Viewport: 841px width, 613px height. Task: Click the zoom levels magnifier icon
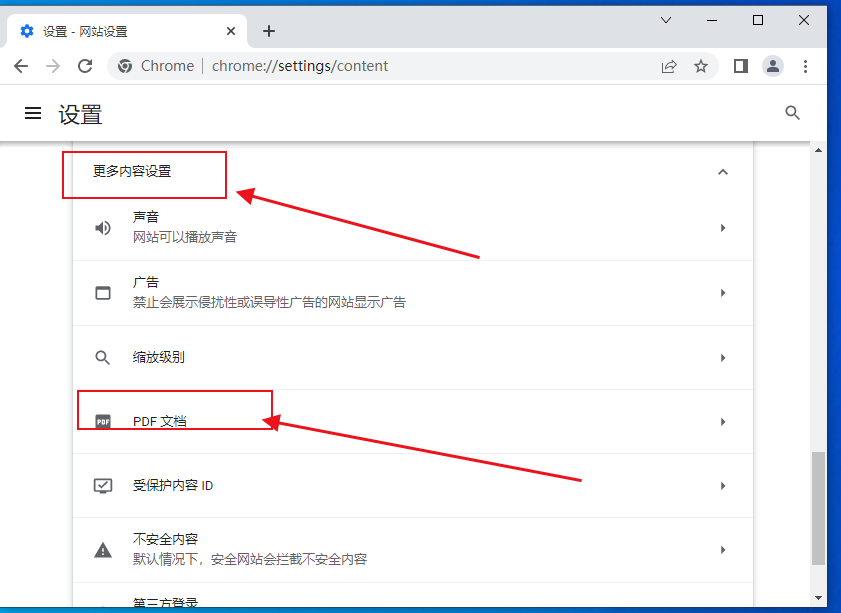102,358
